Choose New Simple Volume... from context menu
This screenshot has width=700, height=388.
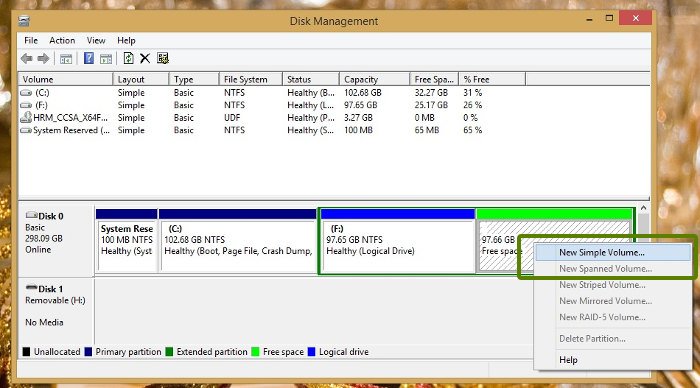click(x=613, y=252)
